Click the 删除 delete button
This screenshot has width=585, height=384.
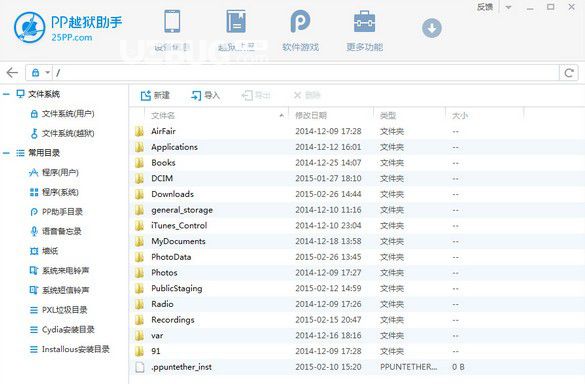(x=307, y=96)
